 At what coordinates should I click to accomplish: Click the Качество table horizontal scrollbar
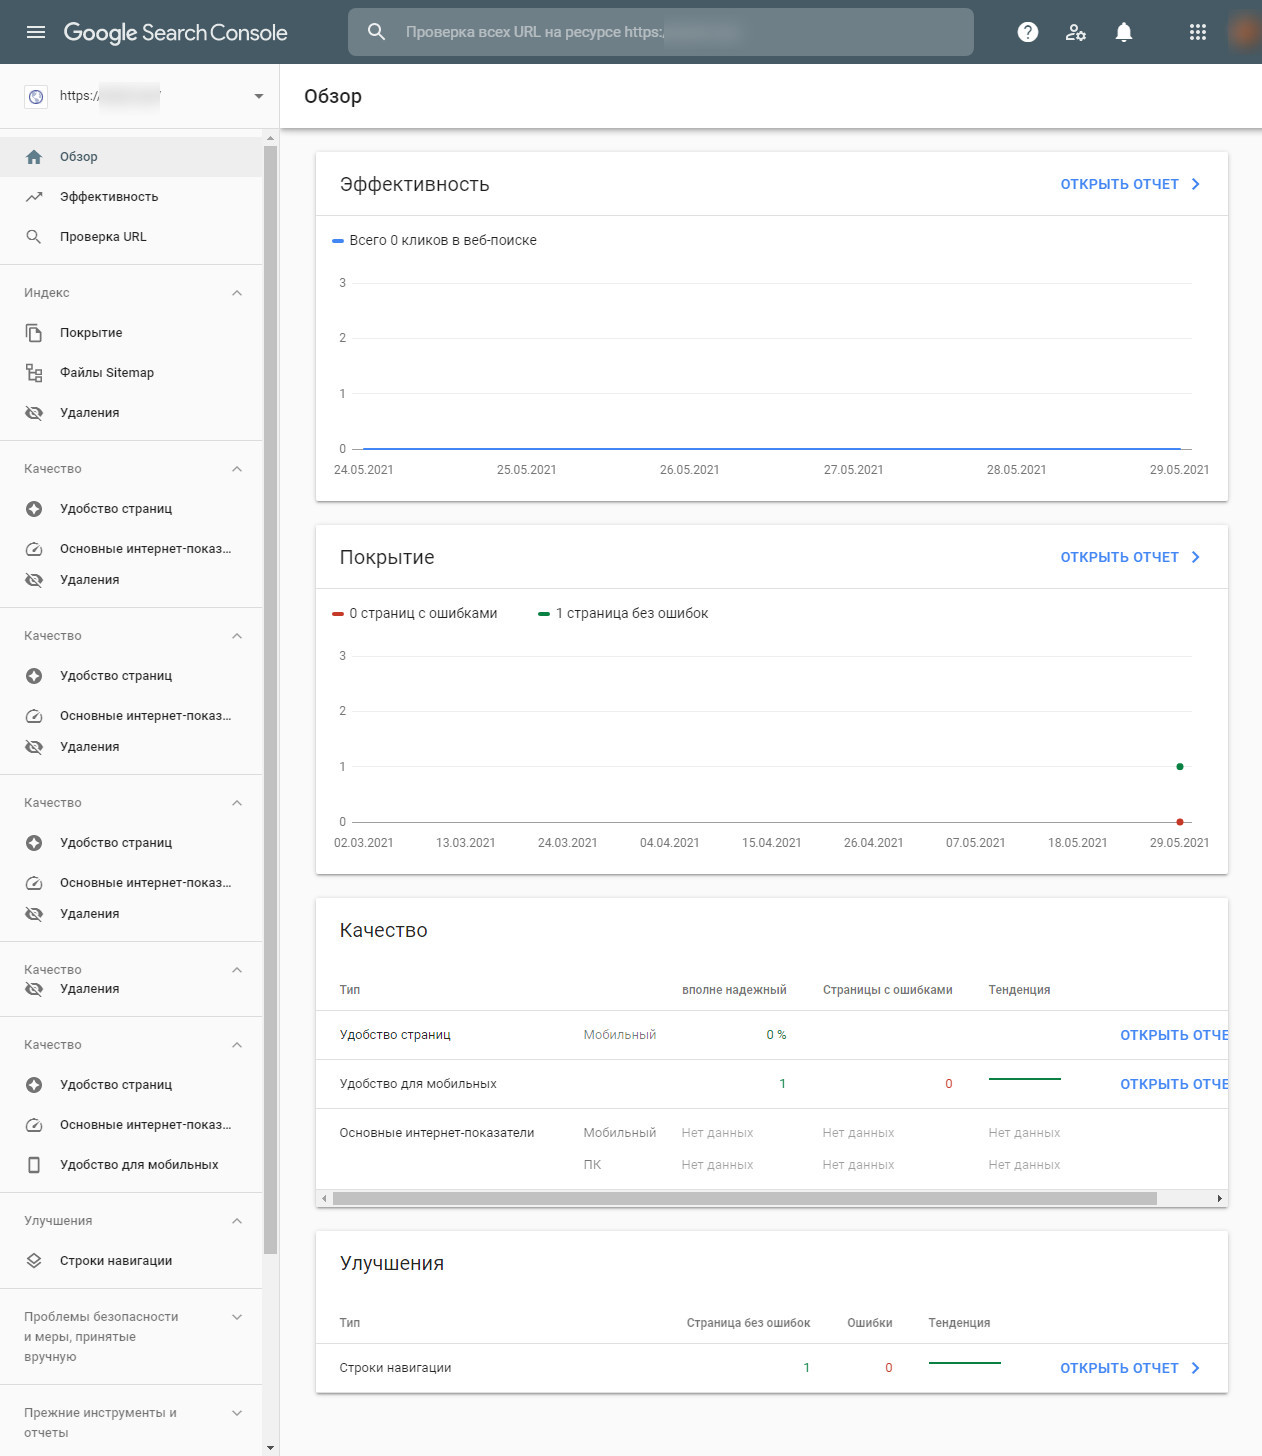coord(744,1198)
